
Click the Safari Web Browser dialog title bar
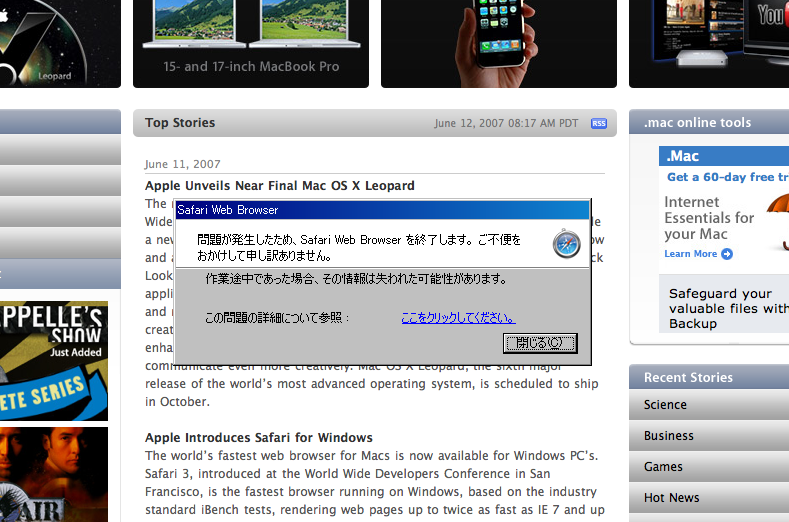point(382,210)
